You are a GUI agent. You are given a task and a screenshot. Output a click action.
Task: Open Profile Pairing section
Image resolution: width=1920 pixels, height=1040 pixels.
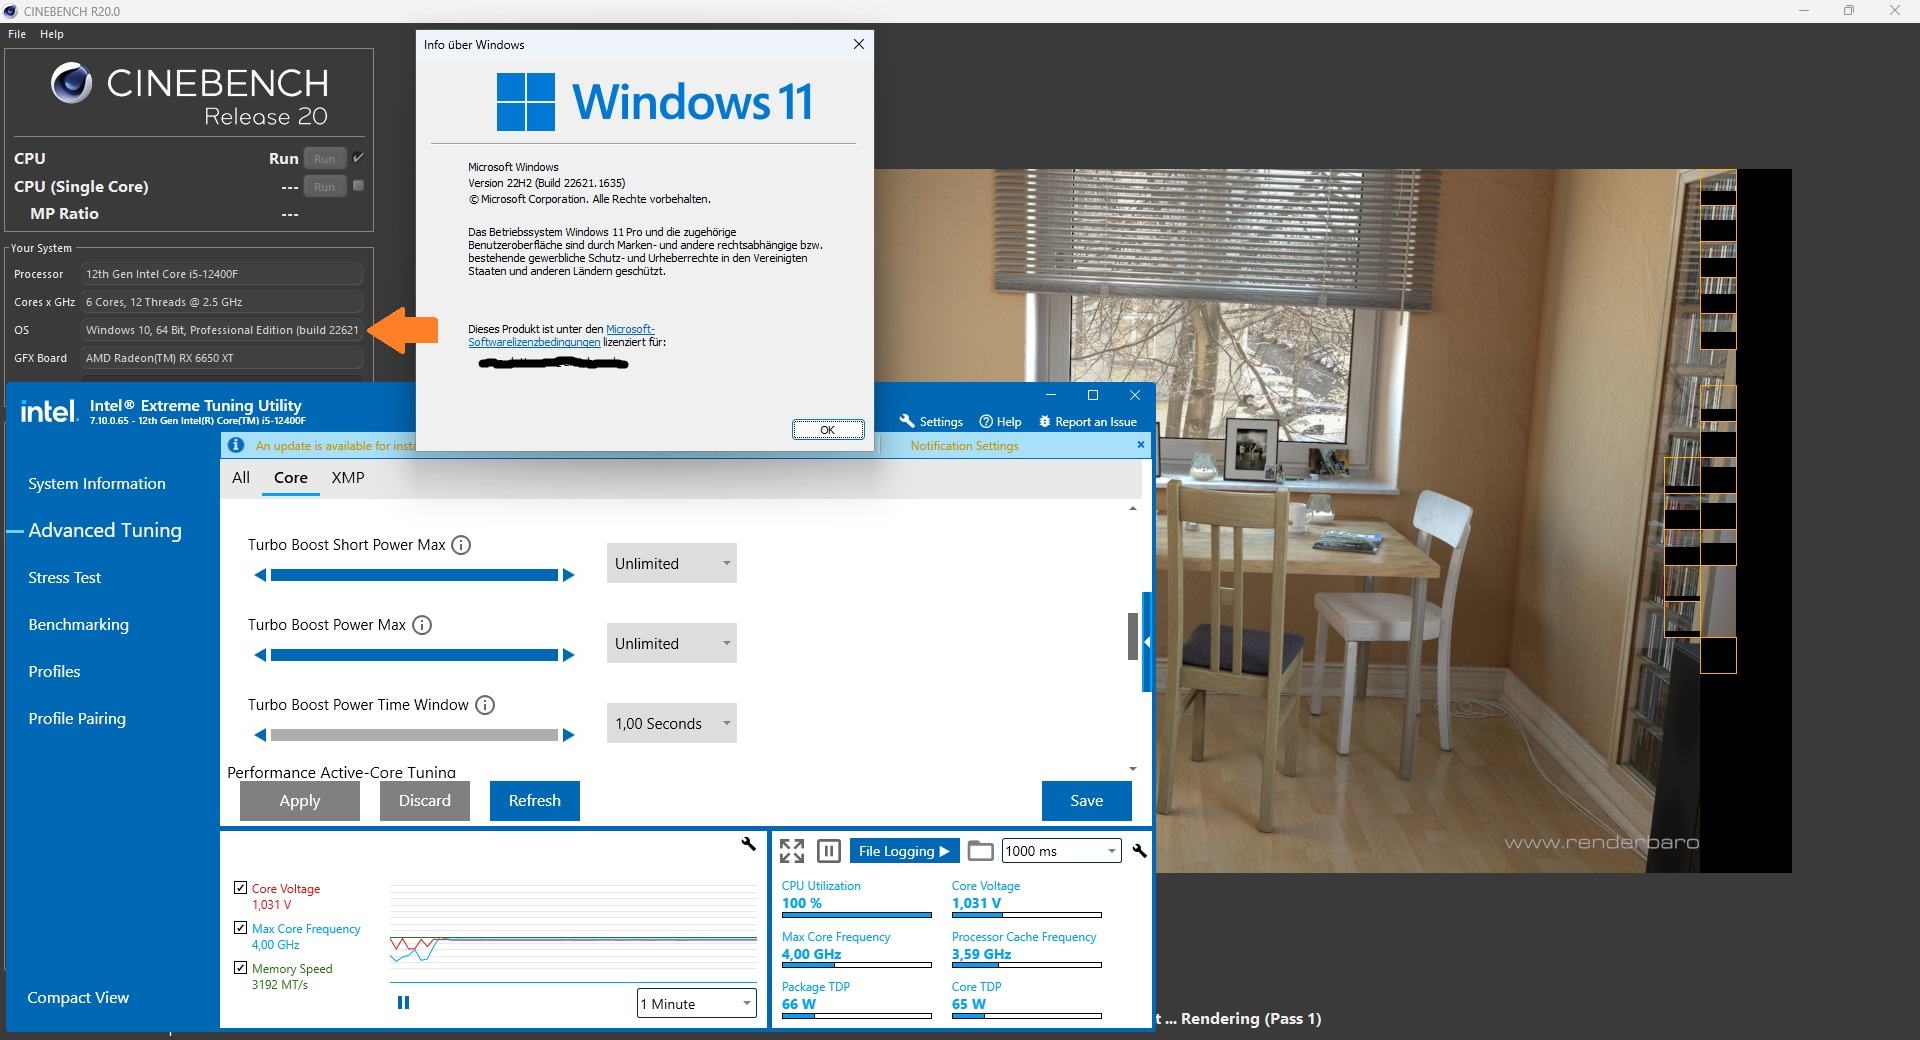77,718
